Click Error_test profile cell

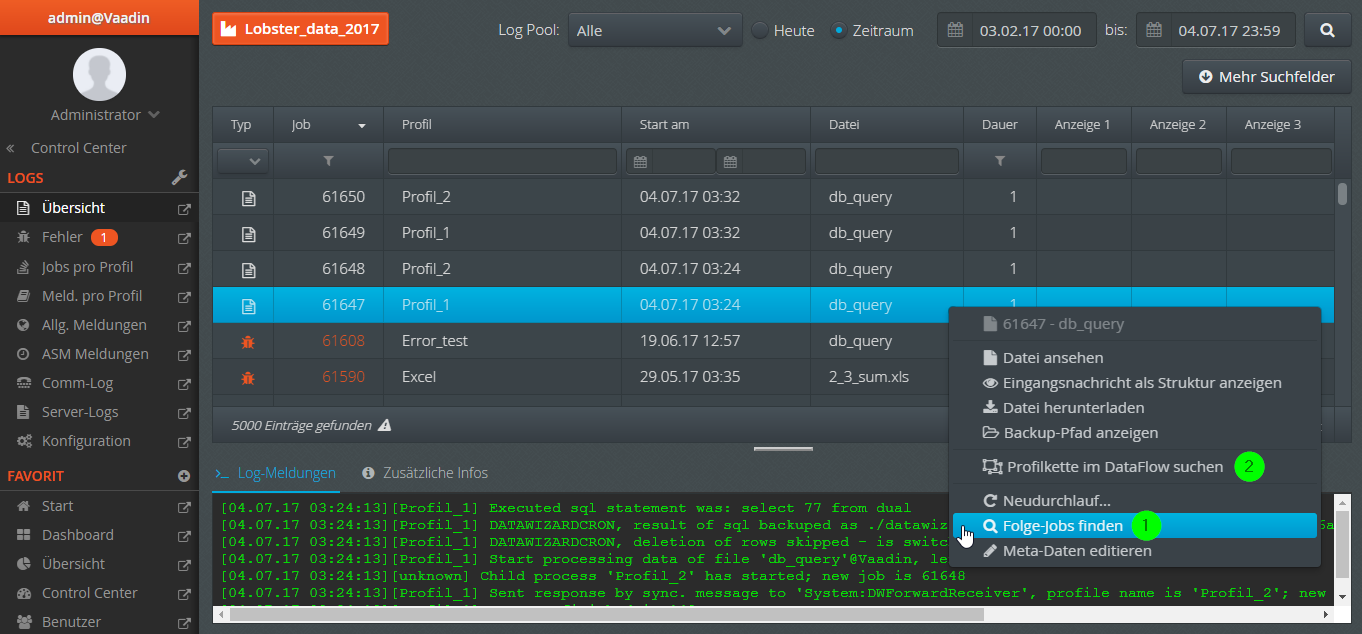pos(435,341)
